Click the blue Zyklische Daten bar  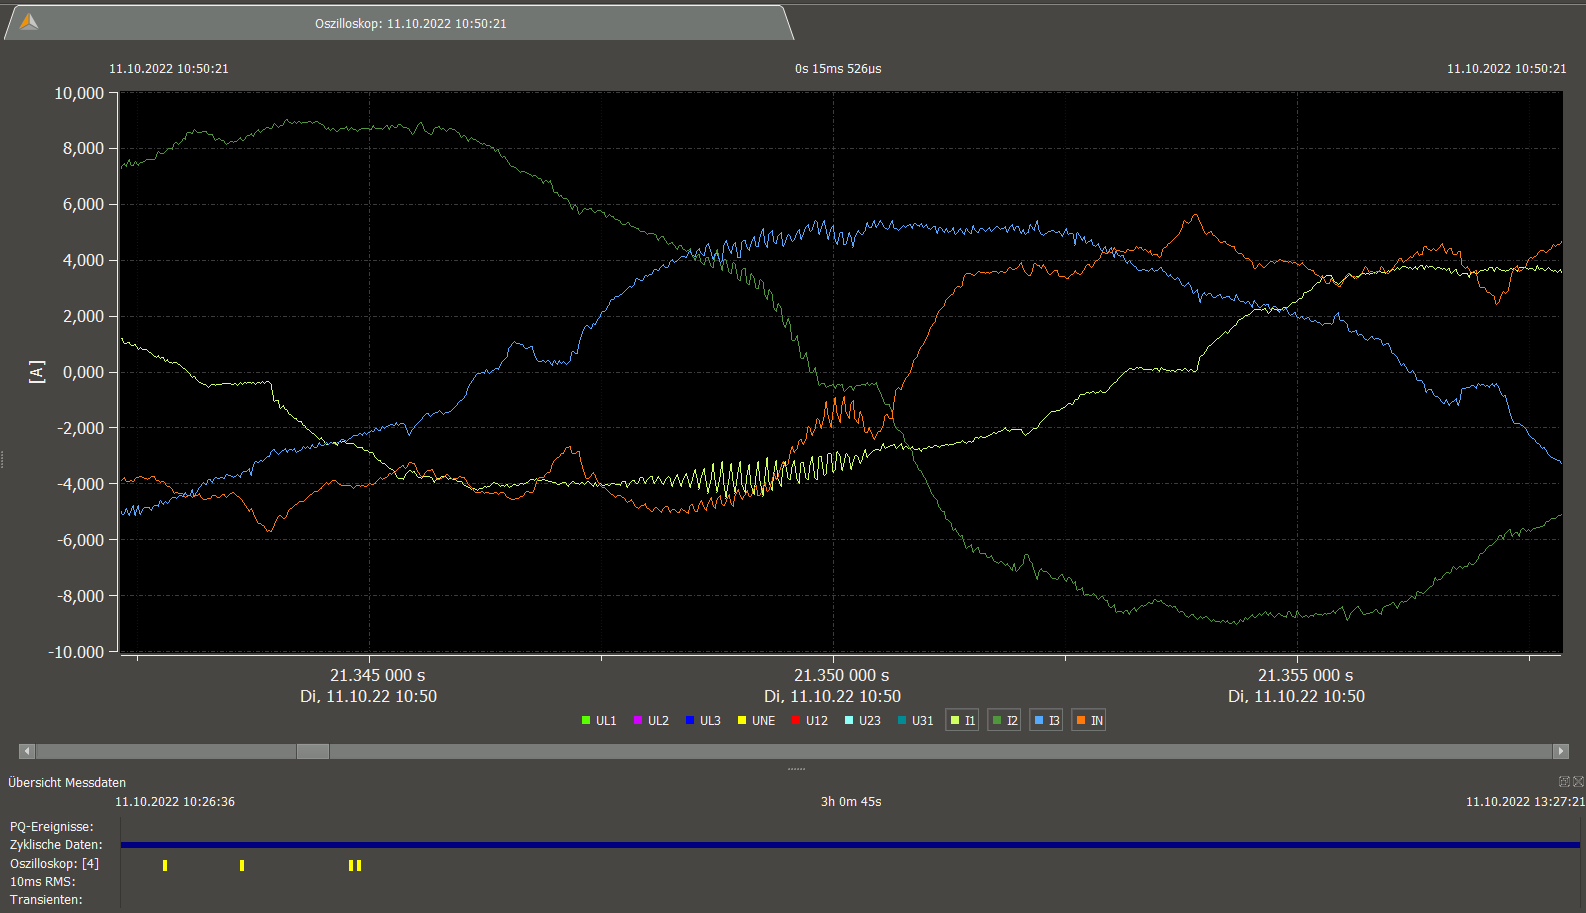click(x=850, y=845)
